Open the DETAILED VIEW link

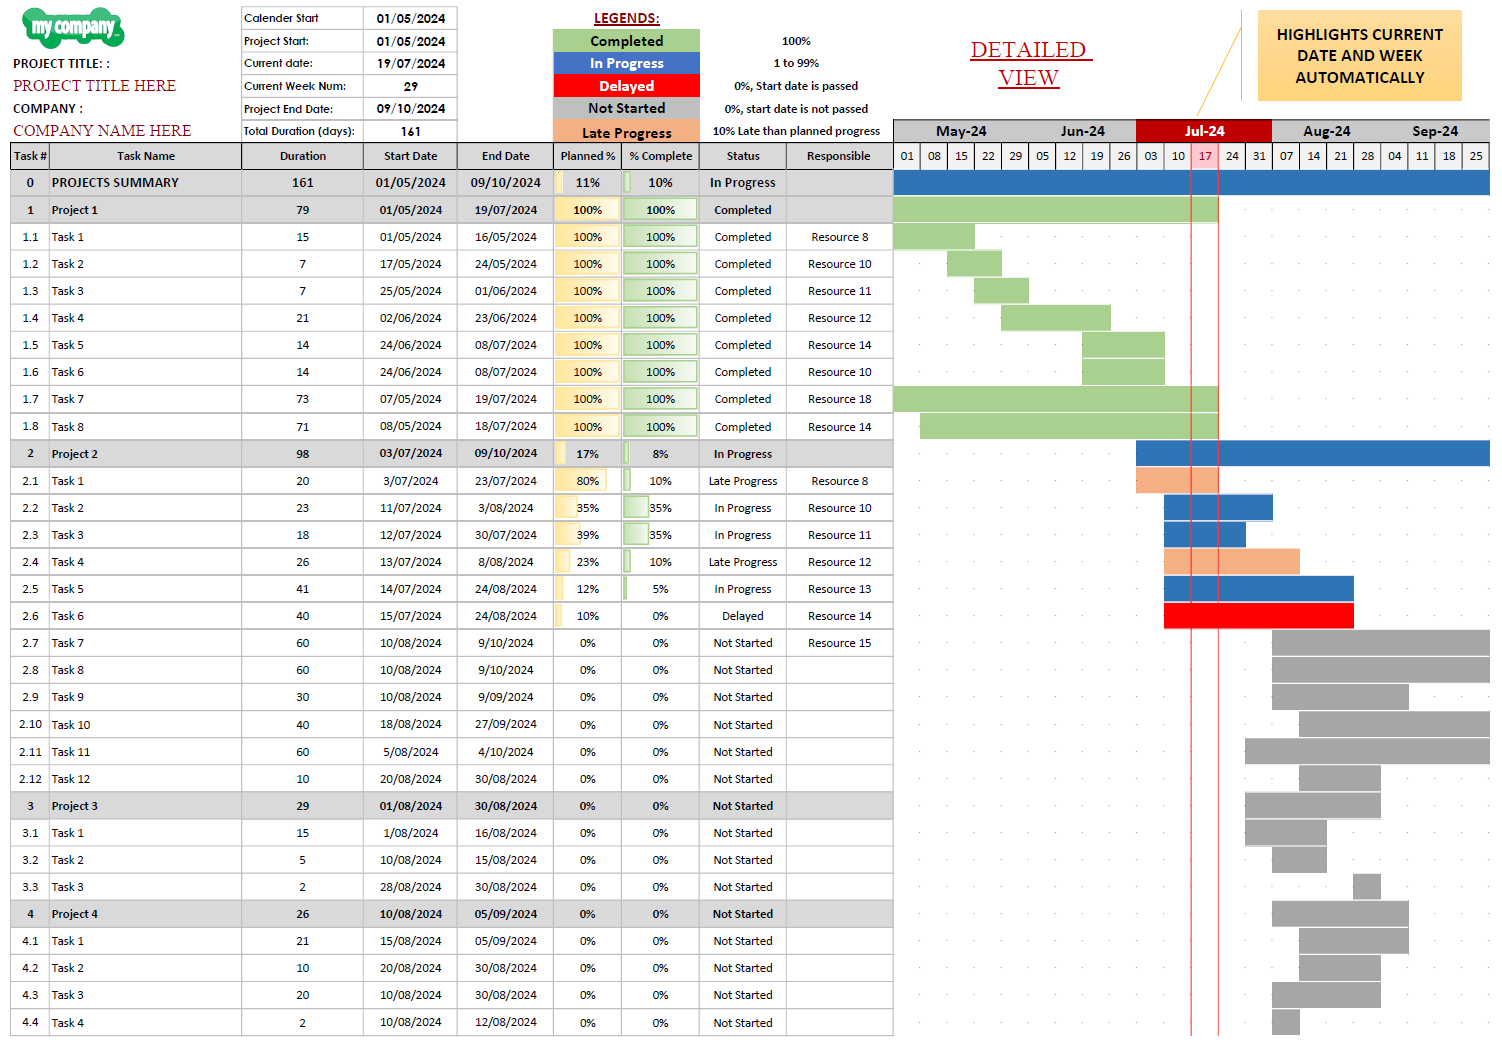pos(1030,63)
